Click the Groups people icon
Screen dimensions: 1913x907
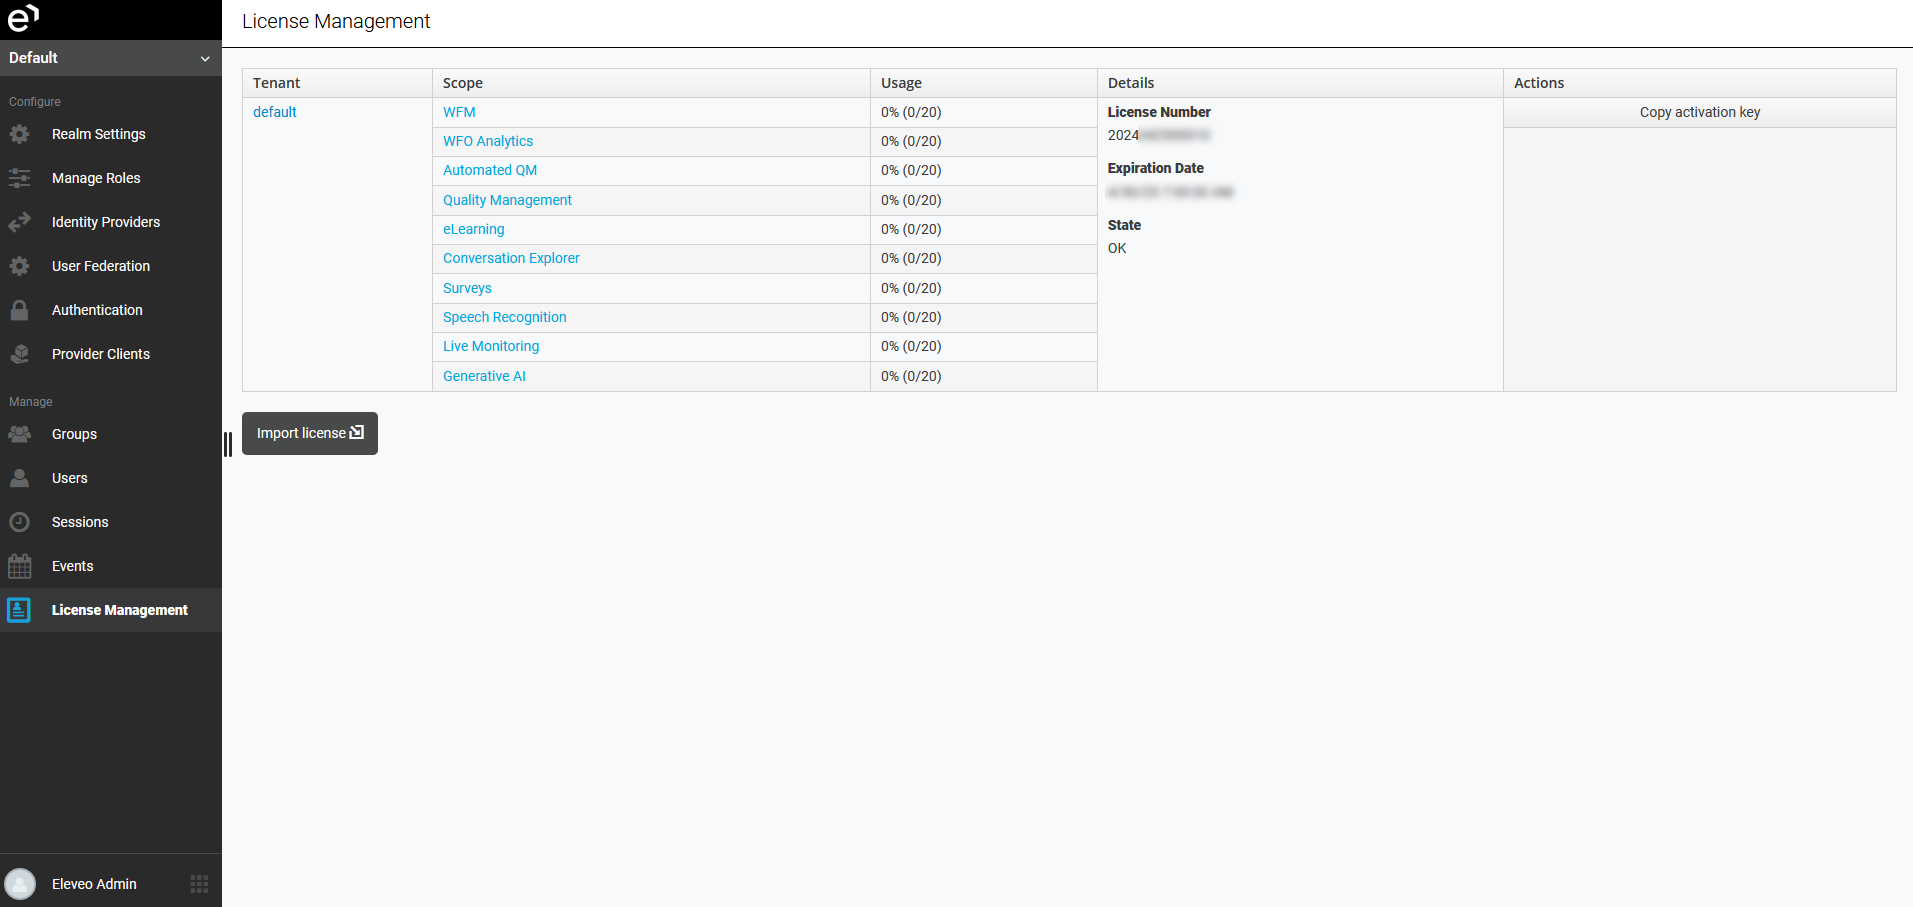19,434
